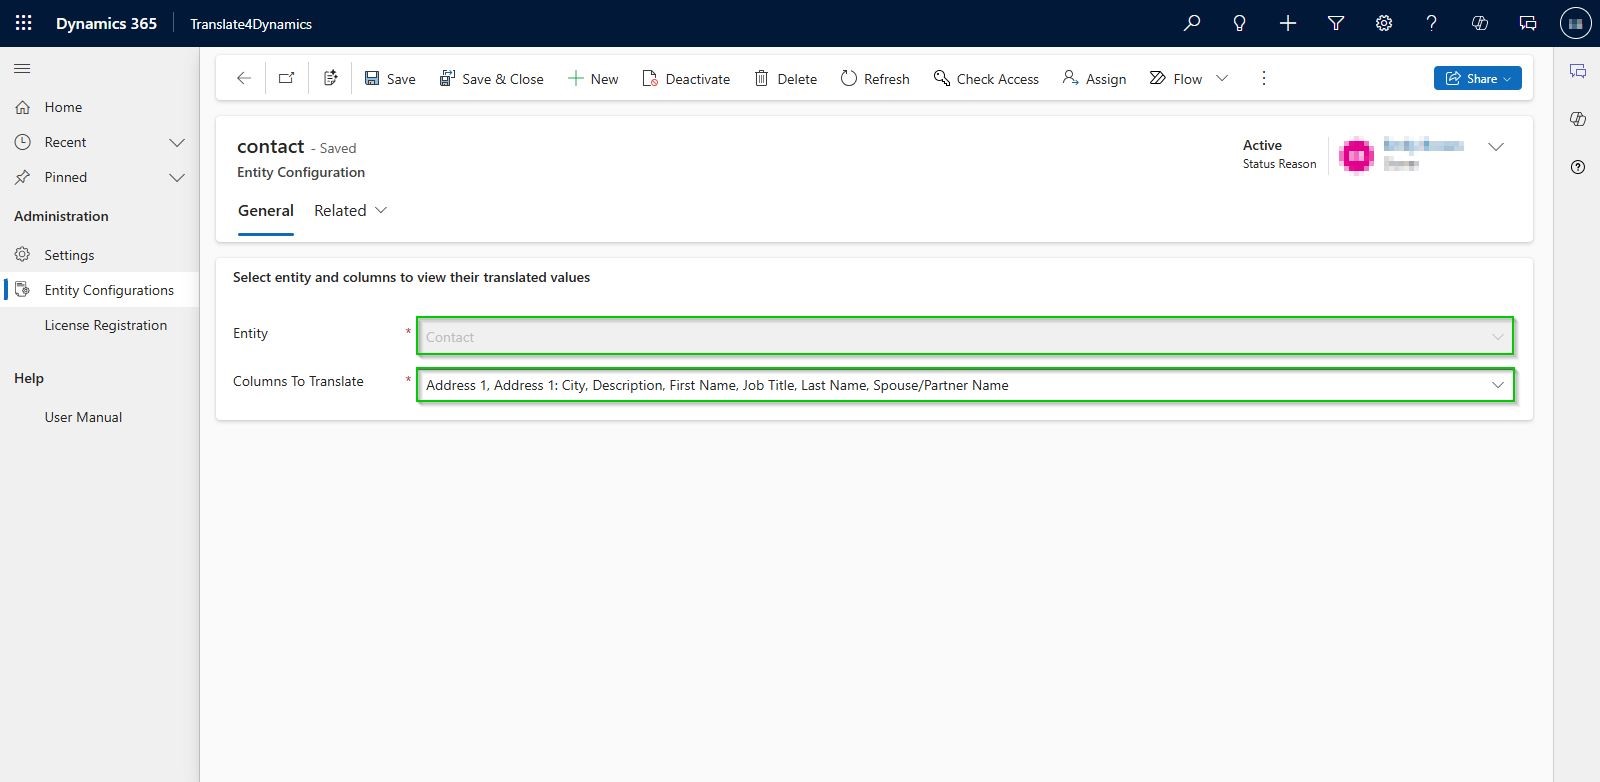Screen dimensions: 1600x782
Task: Click the Copilot icon in top header
Action: (x=1479, y=23)
